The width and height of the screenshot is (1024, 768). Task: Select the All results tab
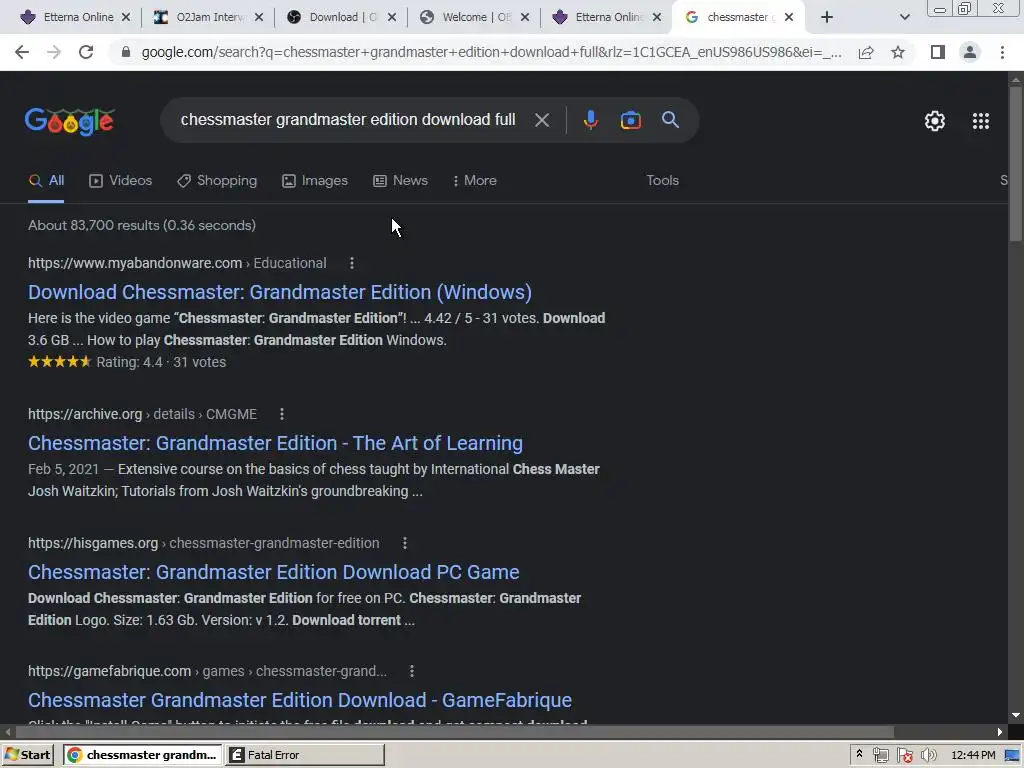pos(46,181)
